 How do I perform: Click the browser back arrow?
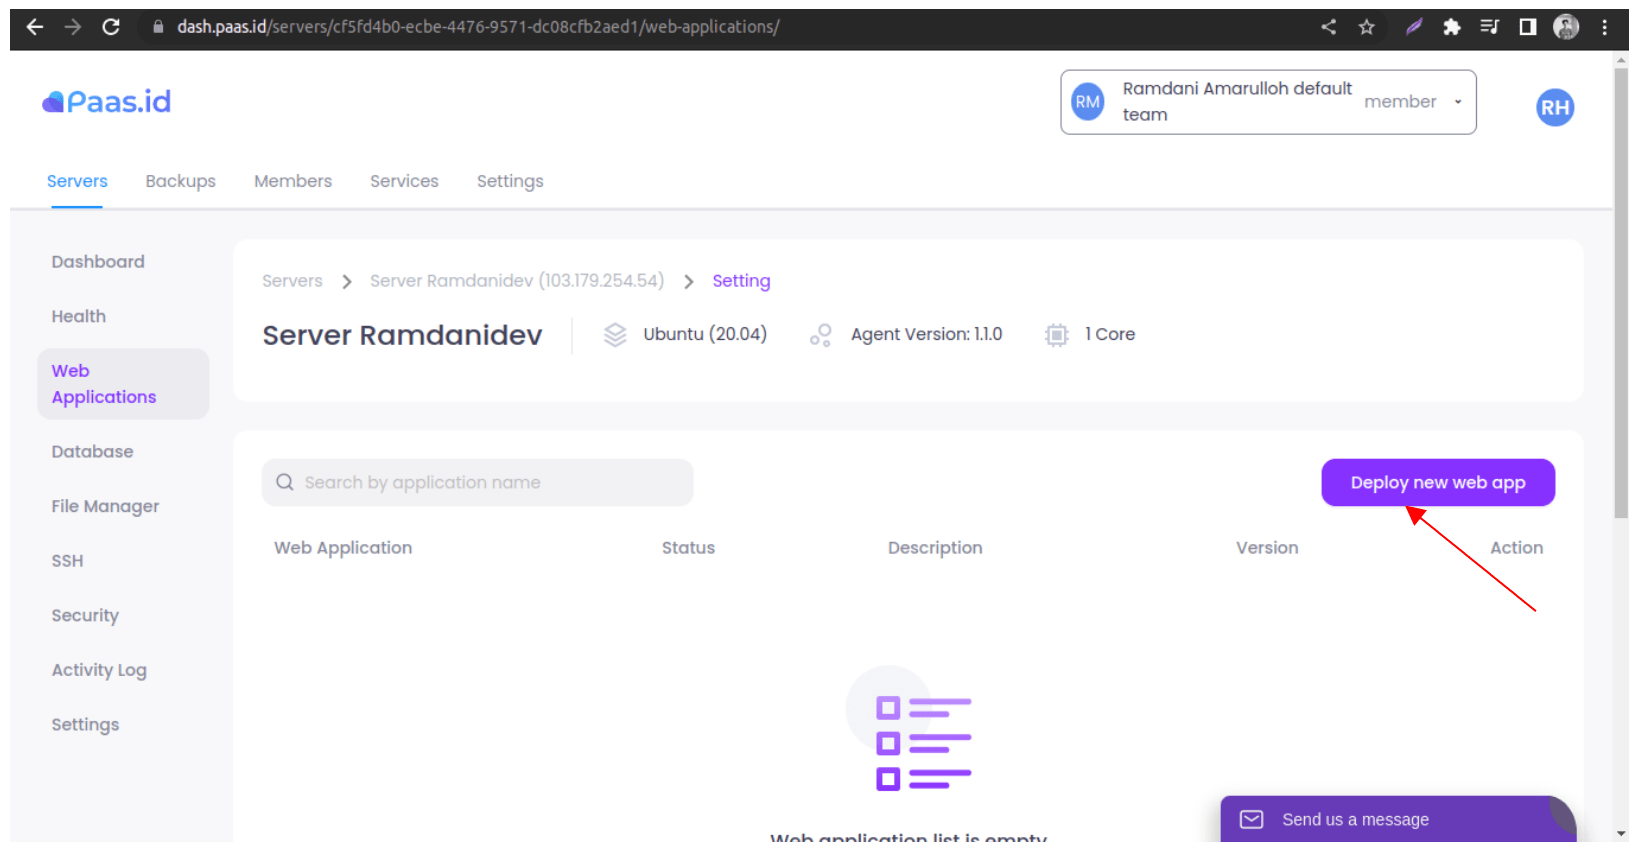[35, 27]
